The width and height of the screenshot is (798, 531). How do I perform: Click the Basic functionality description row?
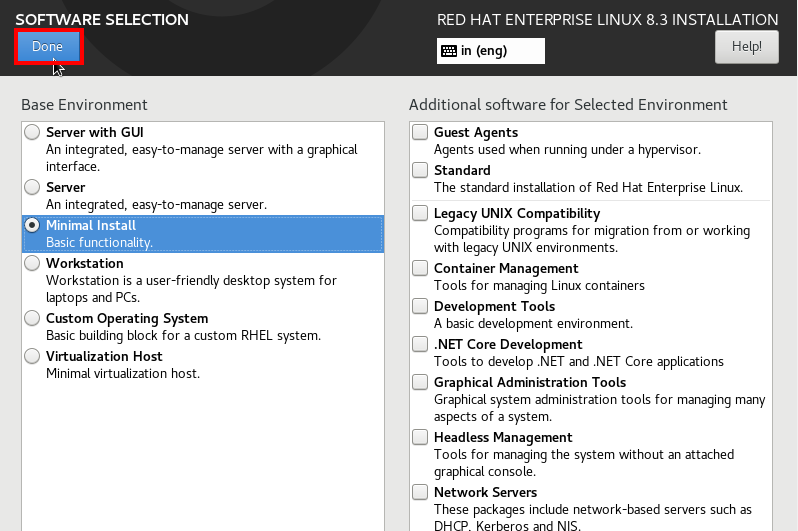pyautogui.click(x=99, y=243)
